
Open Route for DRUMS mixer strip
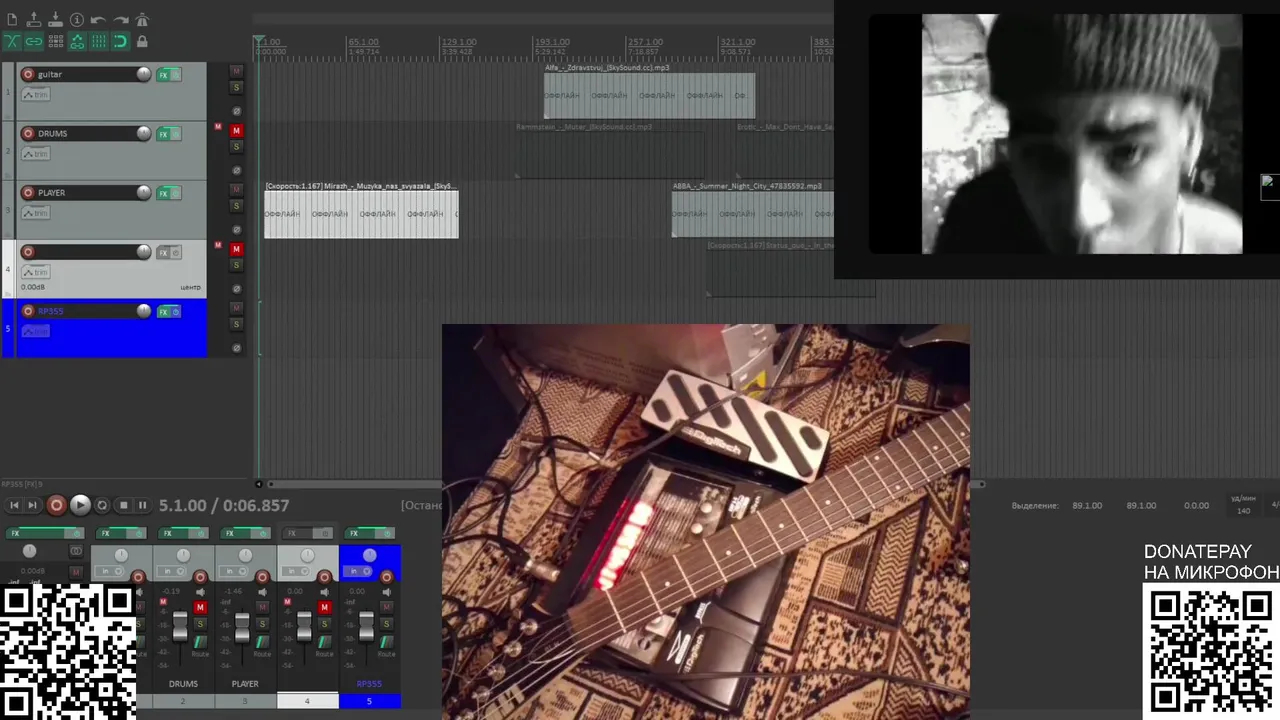200,644
